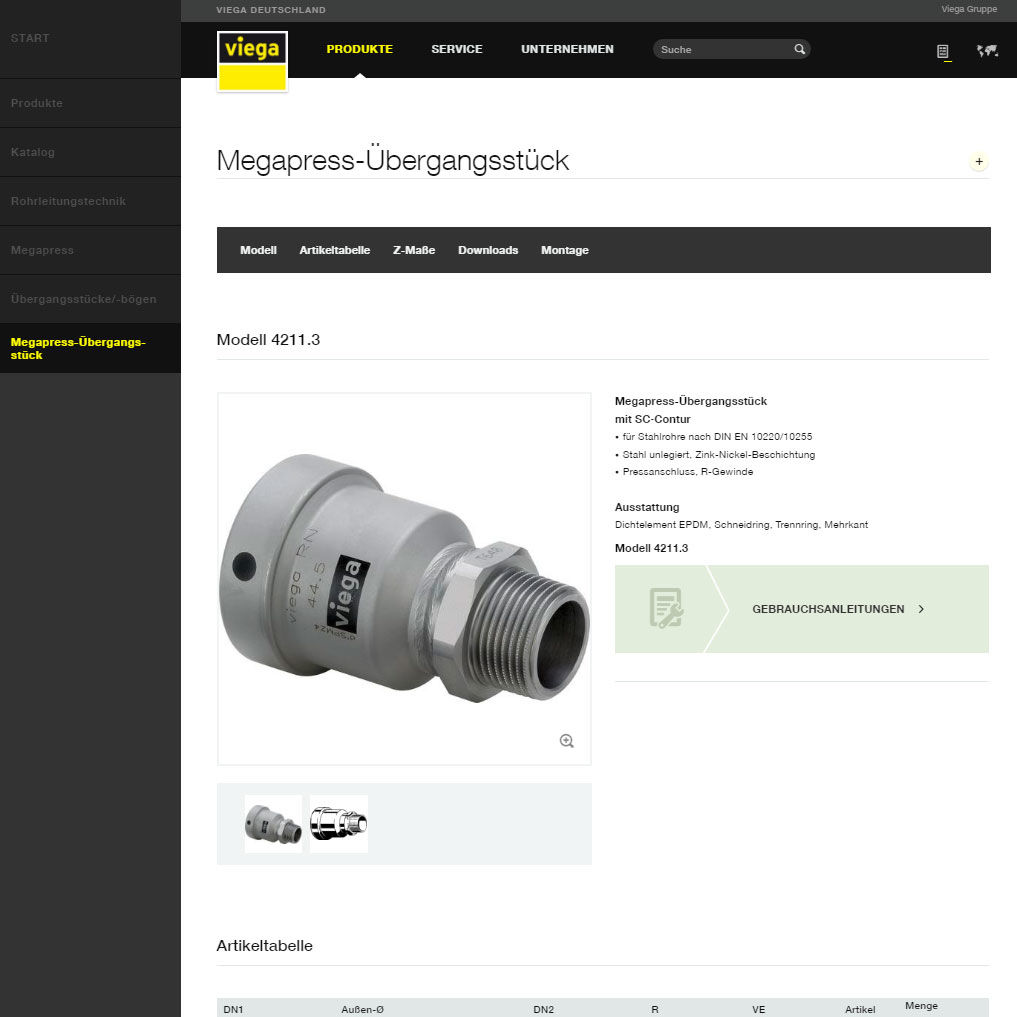Open Megapress in sidebar
Screen dimensions: 1017x1017
(x=90, y=250)
